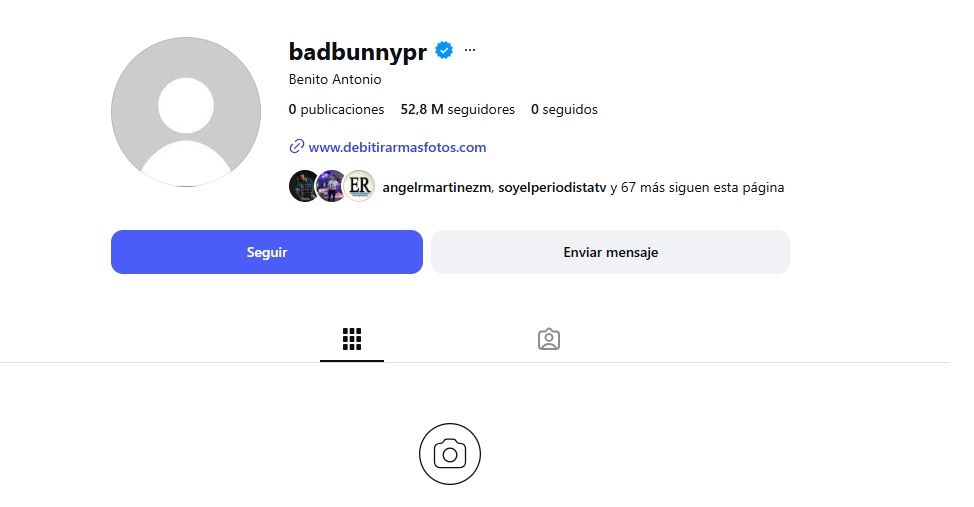Open the three-dot options menu beside badbunnypr
974x507 pixels.
tap(470, 50)
